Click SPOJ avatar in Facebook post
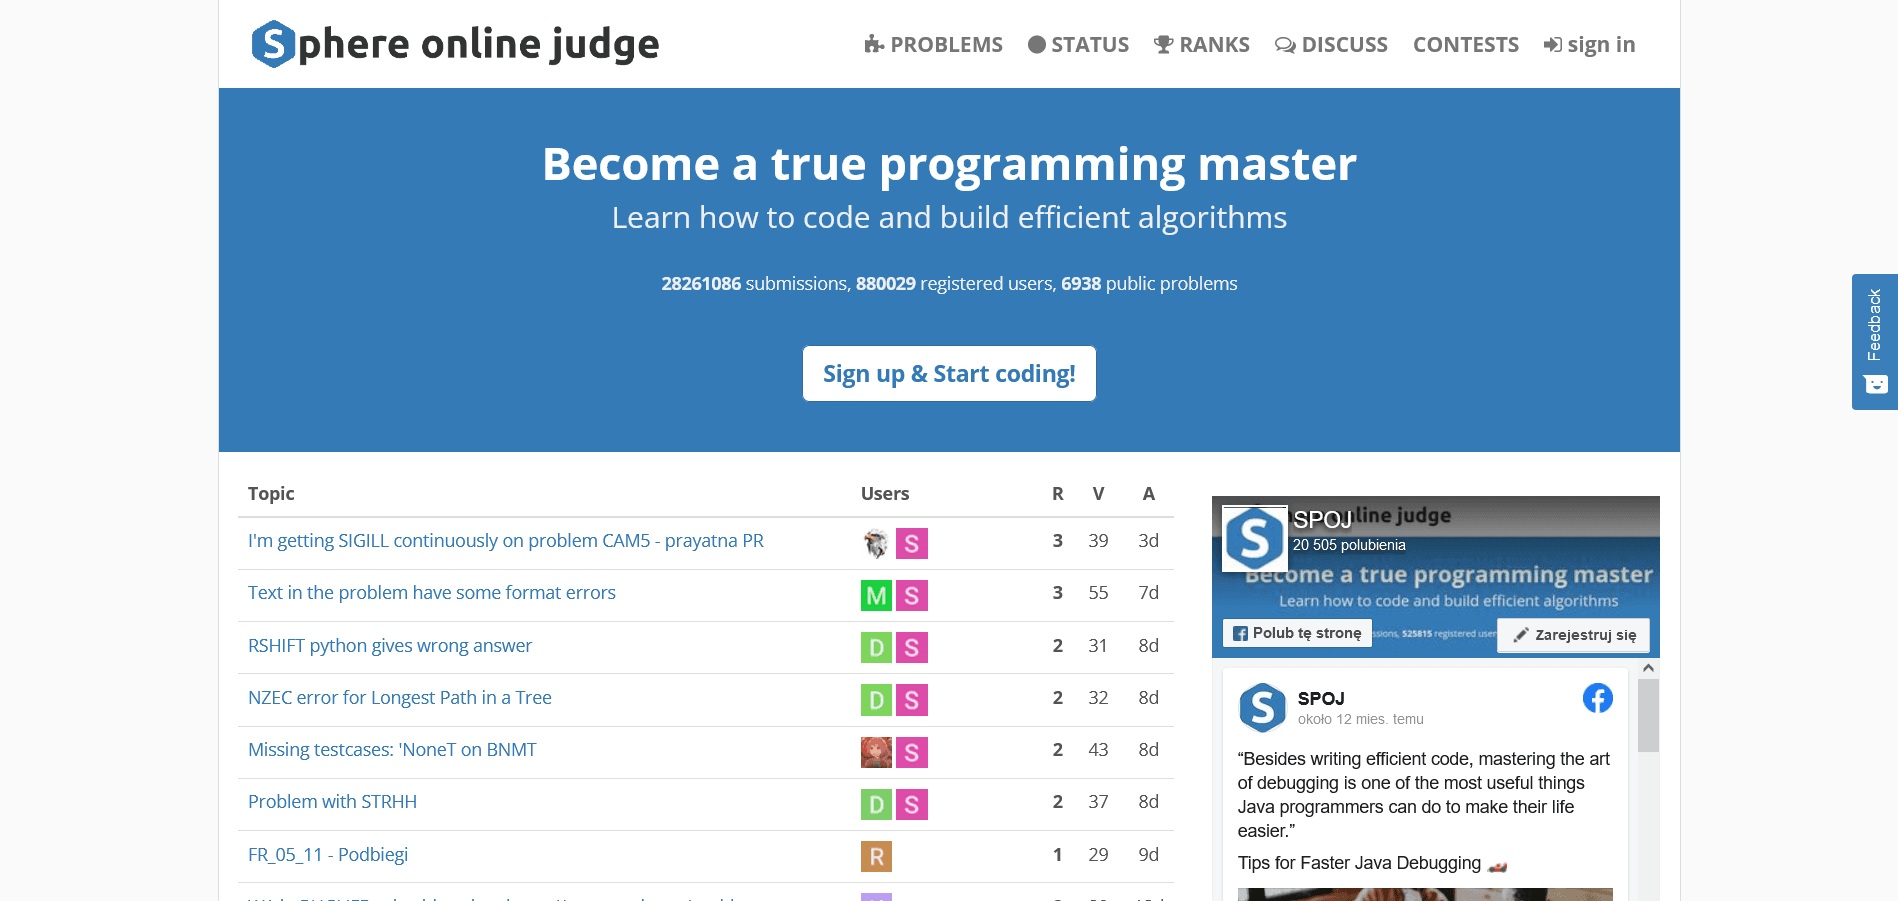 1262,707
